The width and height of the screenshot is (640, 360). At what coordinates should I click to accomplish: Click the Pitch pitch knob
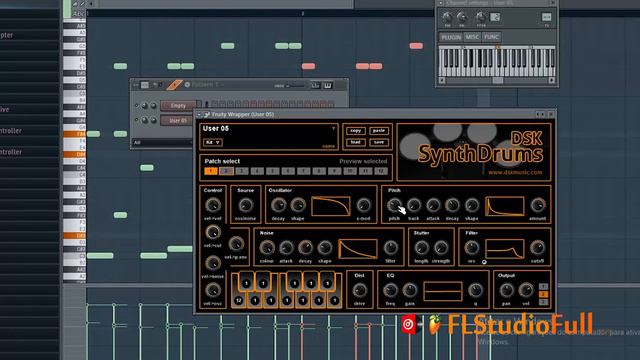click(x=394, y=205)
